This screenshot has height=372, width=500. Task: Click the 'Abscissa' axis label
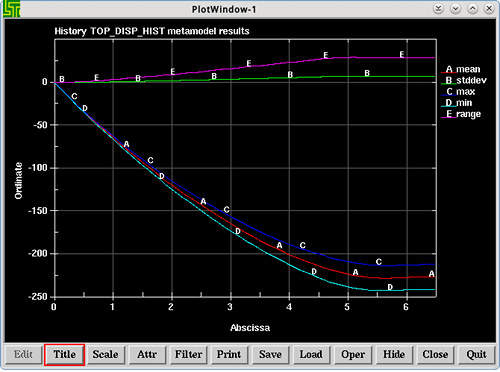click(x=250, y=328)
